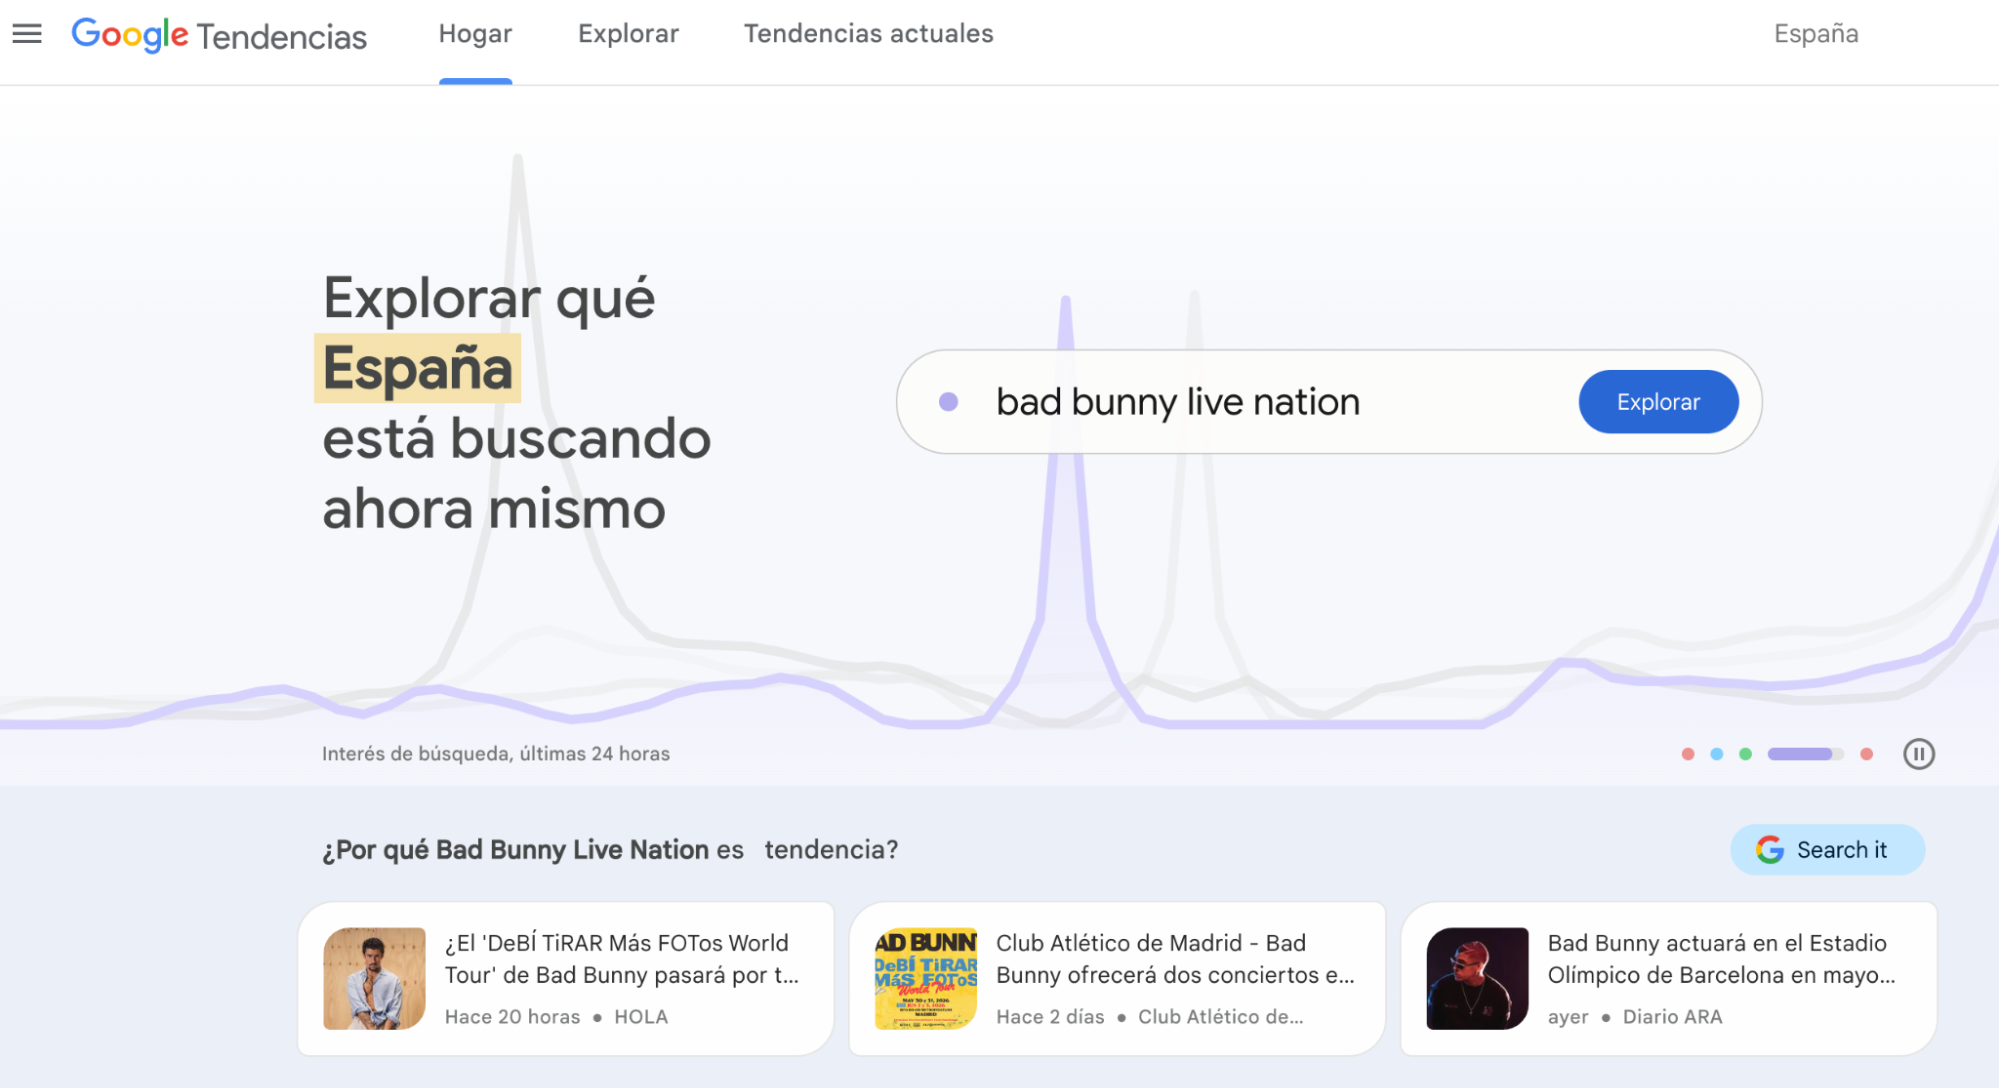Image resolution: width=1999 pixels, height=1089 pixels.
Task: Open the España region selector
Action: coord(1815,33)
